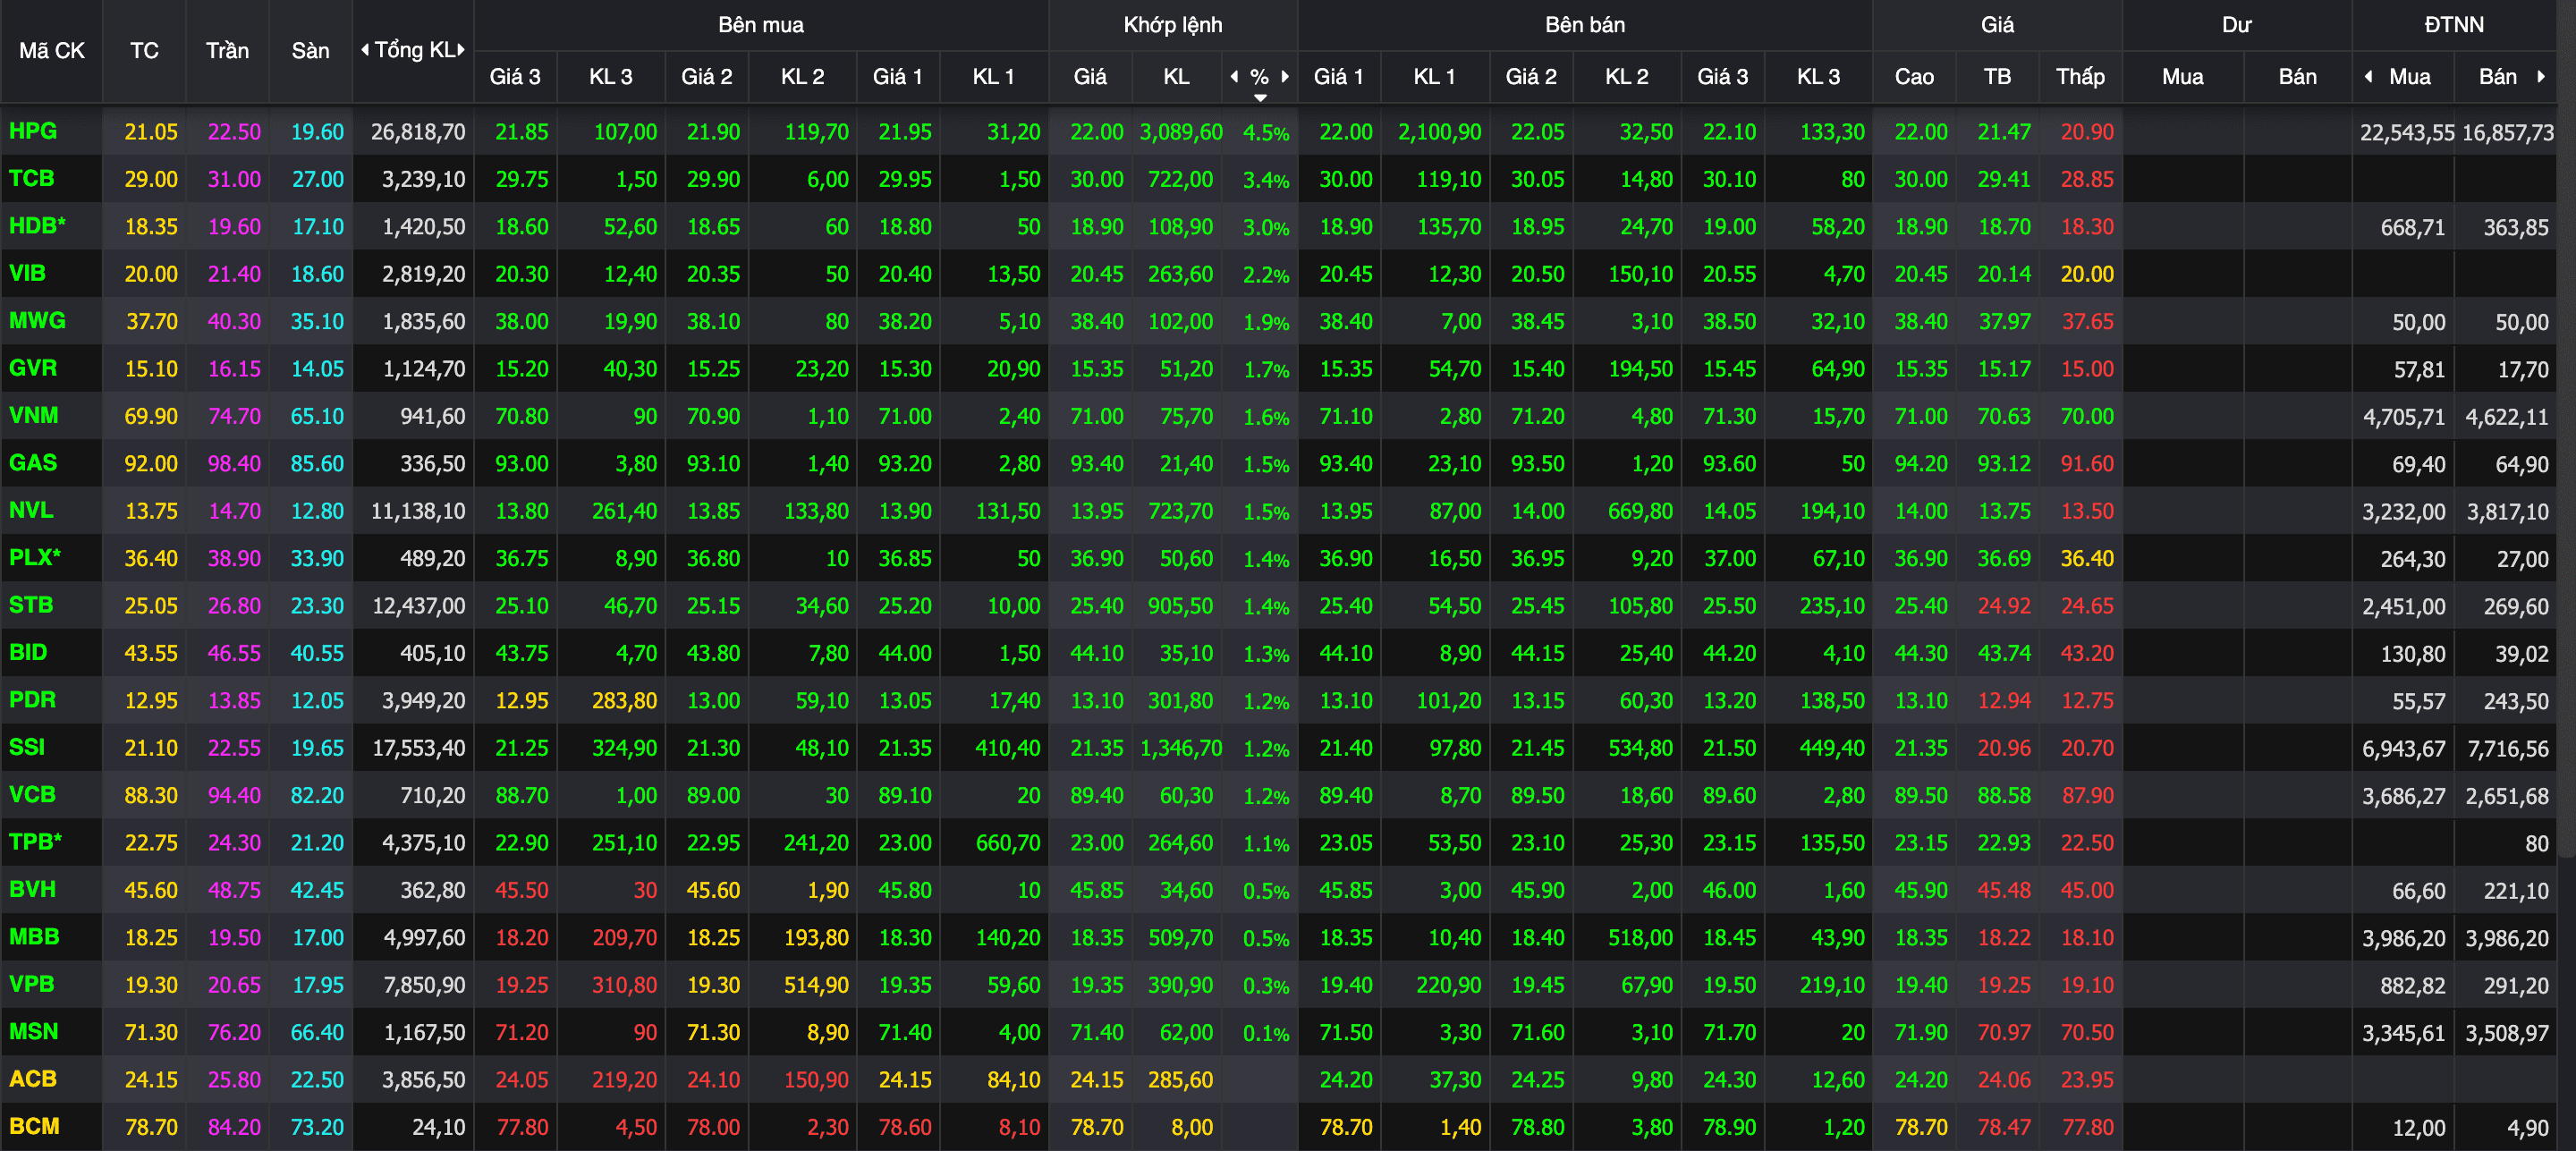The width and height of the screenshot is (2576, 1151).
Task: Click VPB buy volume 514,90
Action: [x=816, y=985]
